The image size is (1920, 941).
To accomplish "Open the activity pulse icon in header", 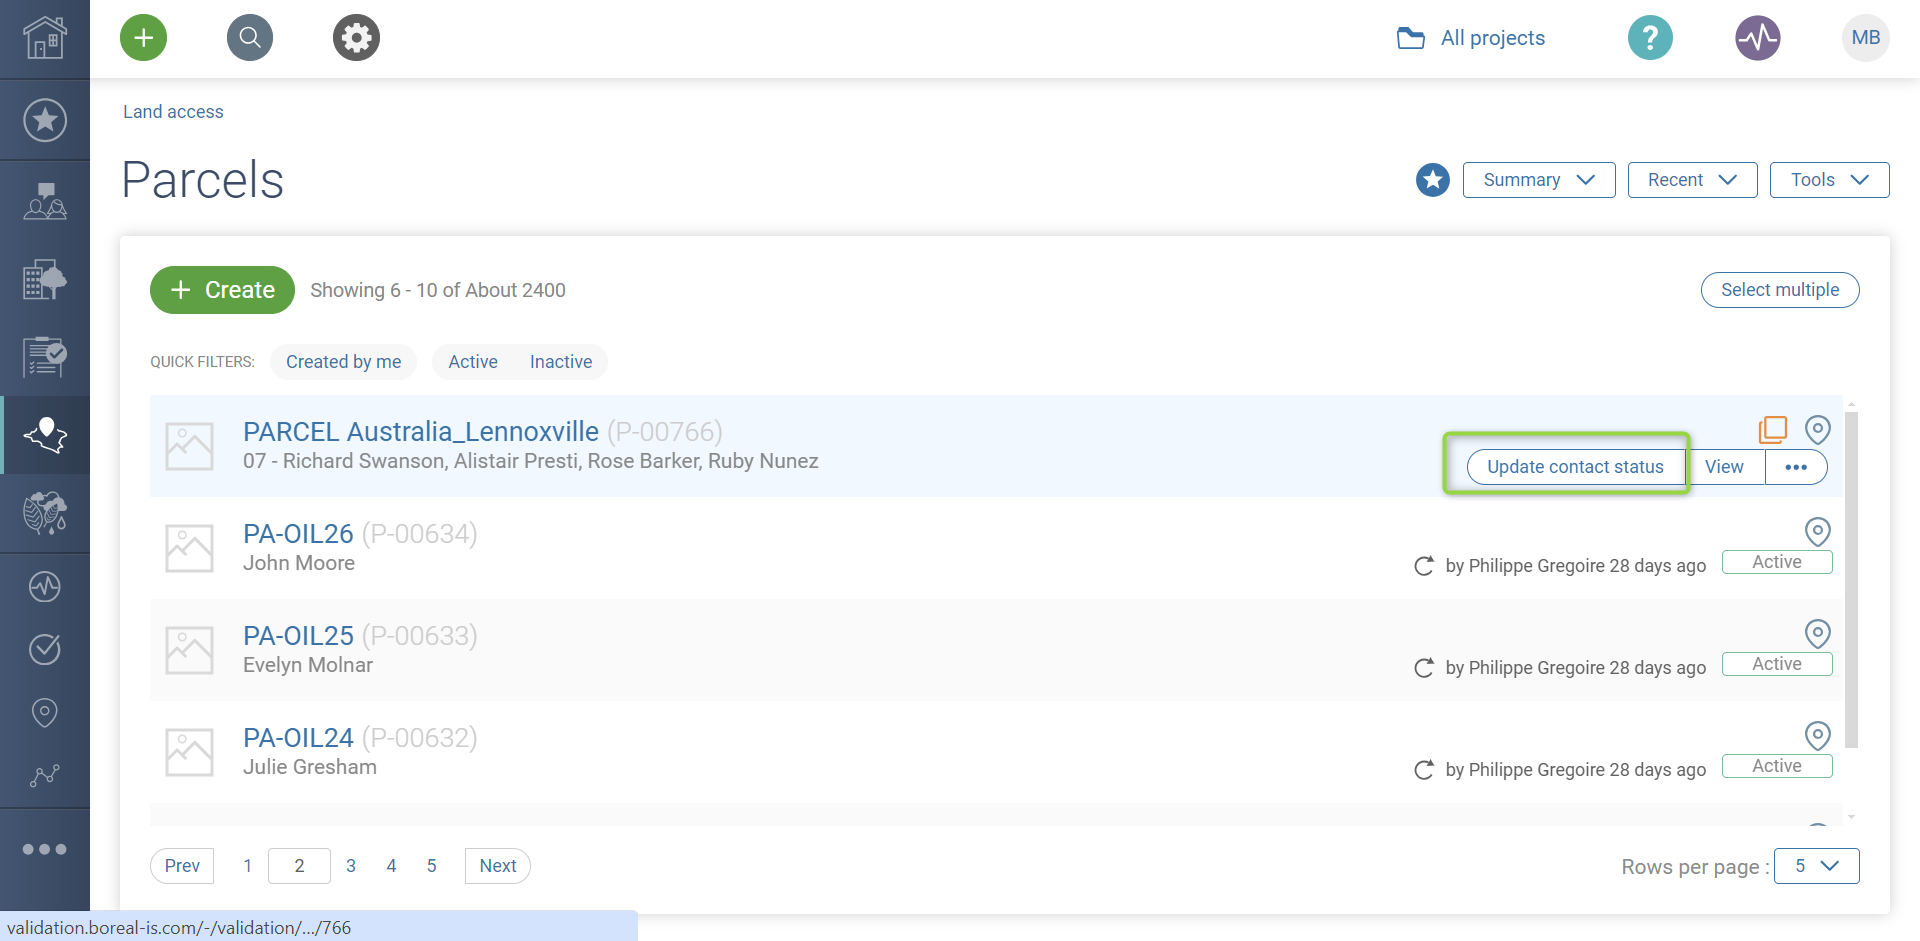I will 1757,38.
